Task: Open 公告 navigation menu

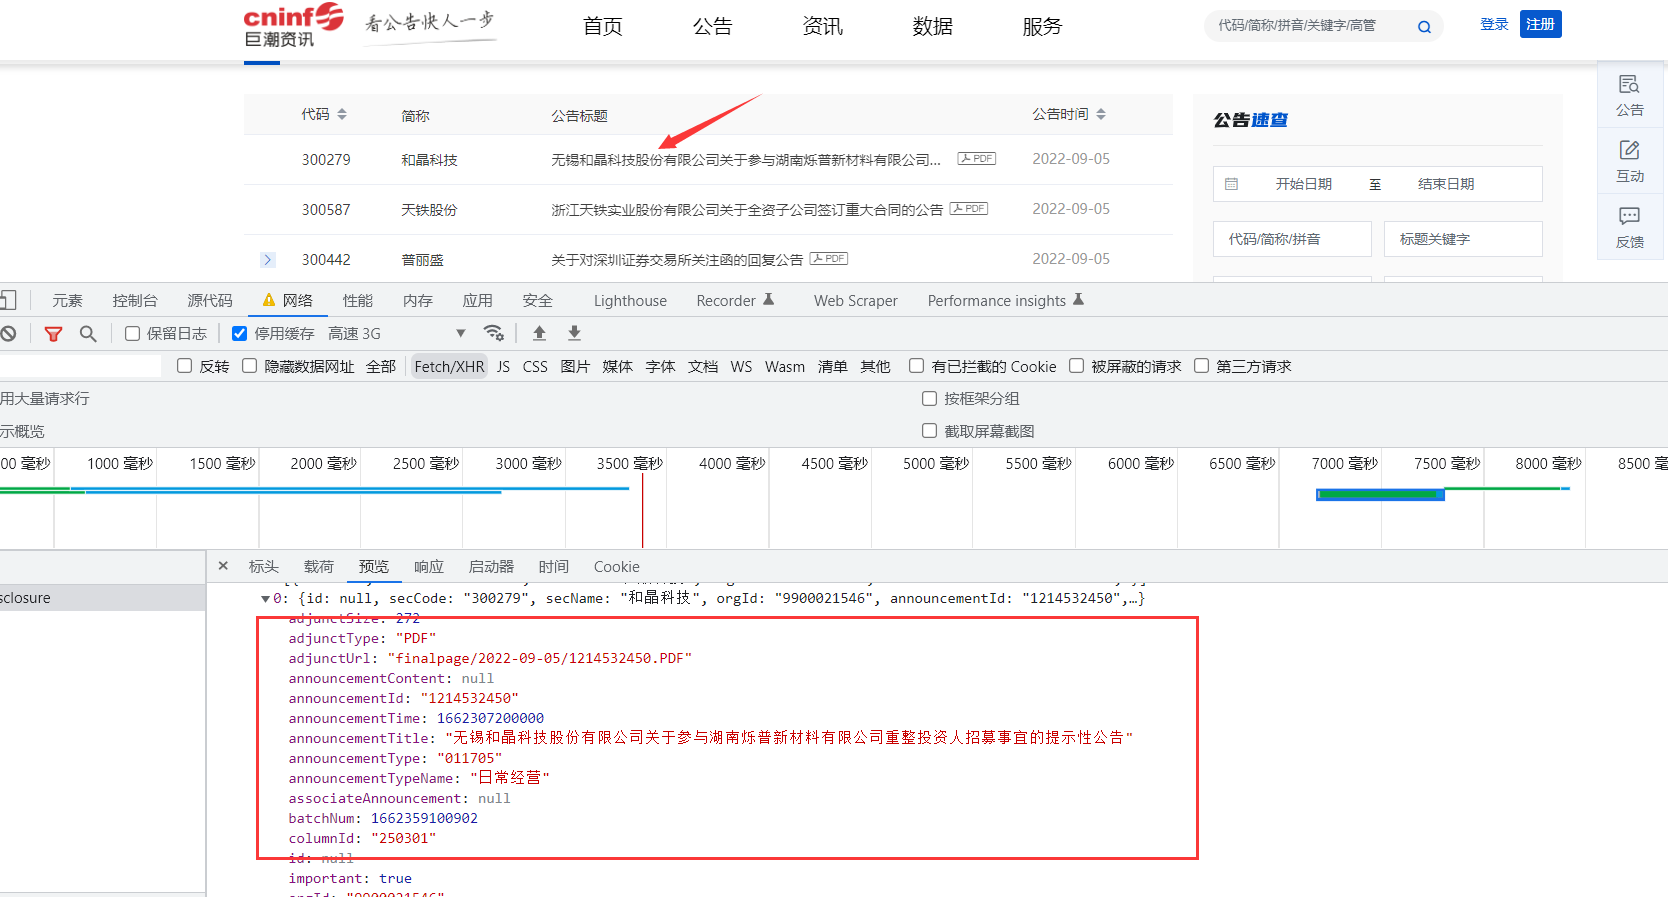Action: point(712,27)
